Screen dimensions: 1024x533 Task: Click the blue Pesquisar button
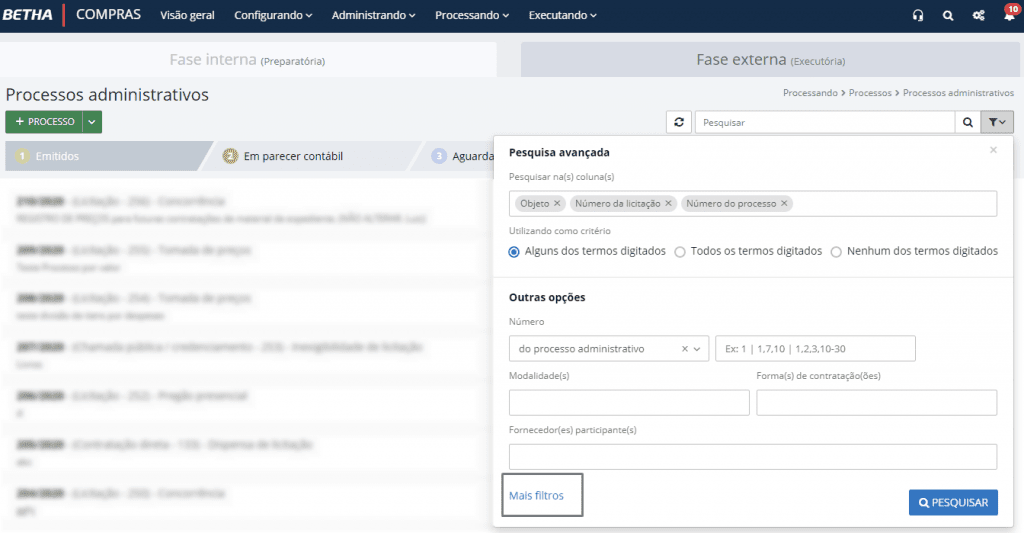953,502
